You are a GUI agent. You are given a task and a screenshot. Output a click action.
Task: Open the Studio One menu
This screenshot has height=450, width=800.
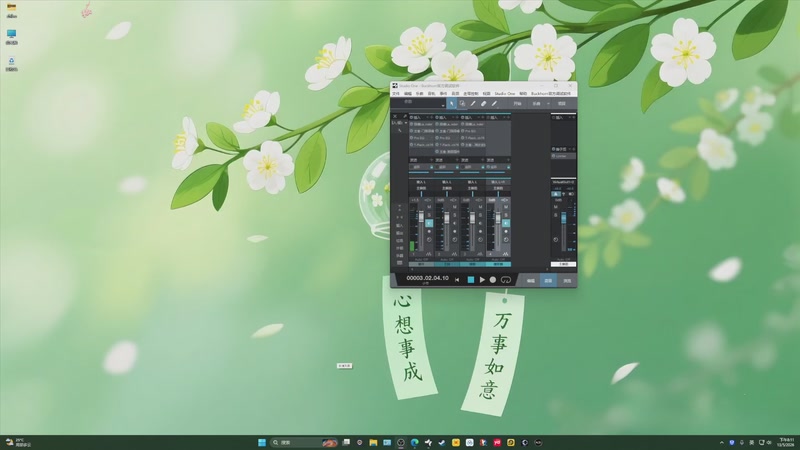[x=505, y=94]
